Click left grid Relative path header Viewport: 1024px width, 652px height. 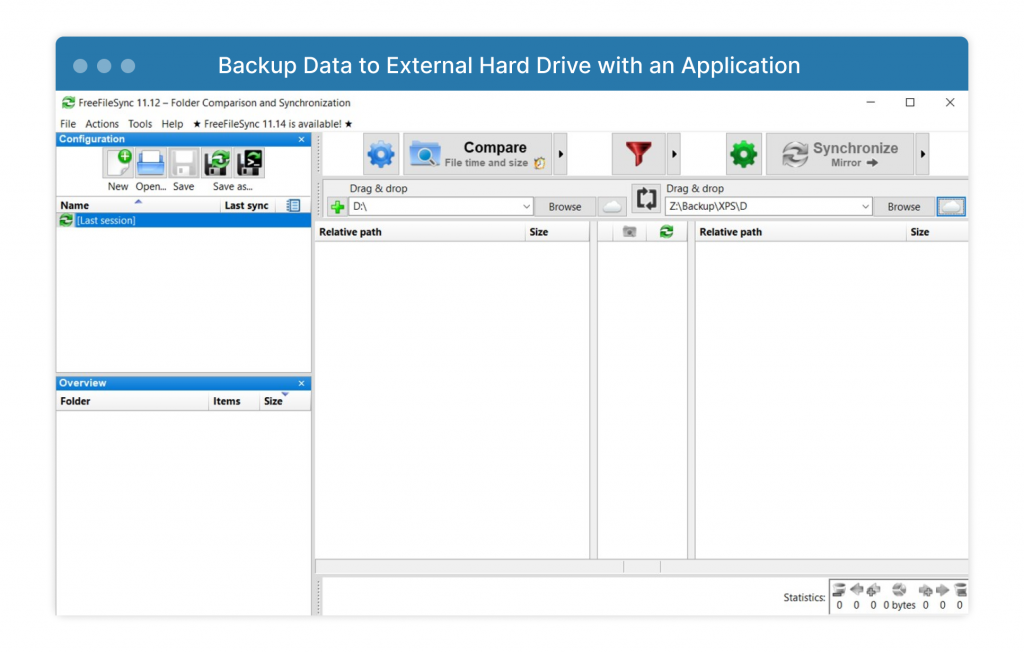click(420, 233)
